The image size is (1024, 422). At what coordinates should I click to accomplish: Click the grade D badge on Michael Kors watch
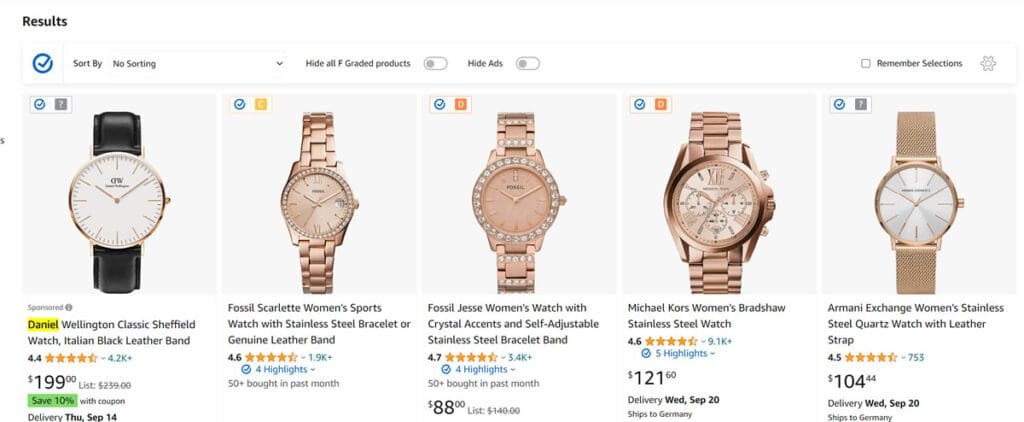point(661,104)
